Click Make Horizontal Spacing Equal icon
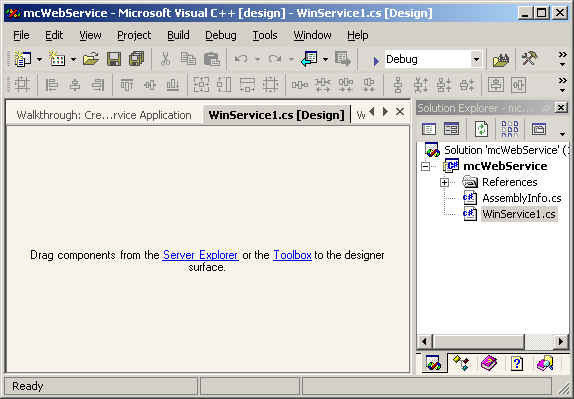This screenshot has height=399, width=574. click(x=300, y=85)
